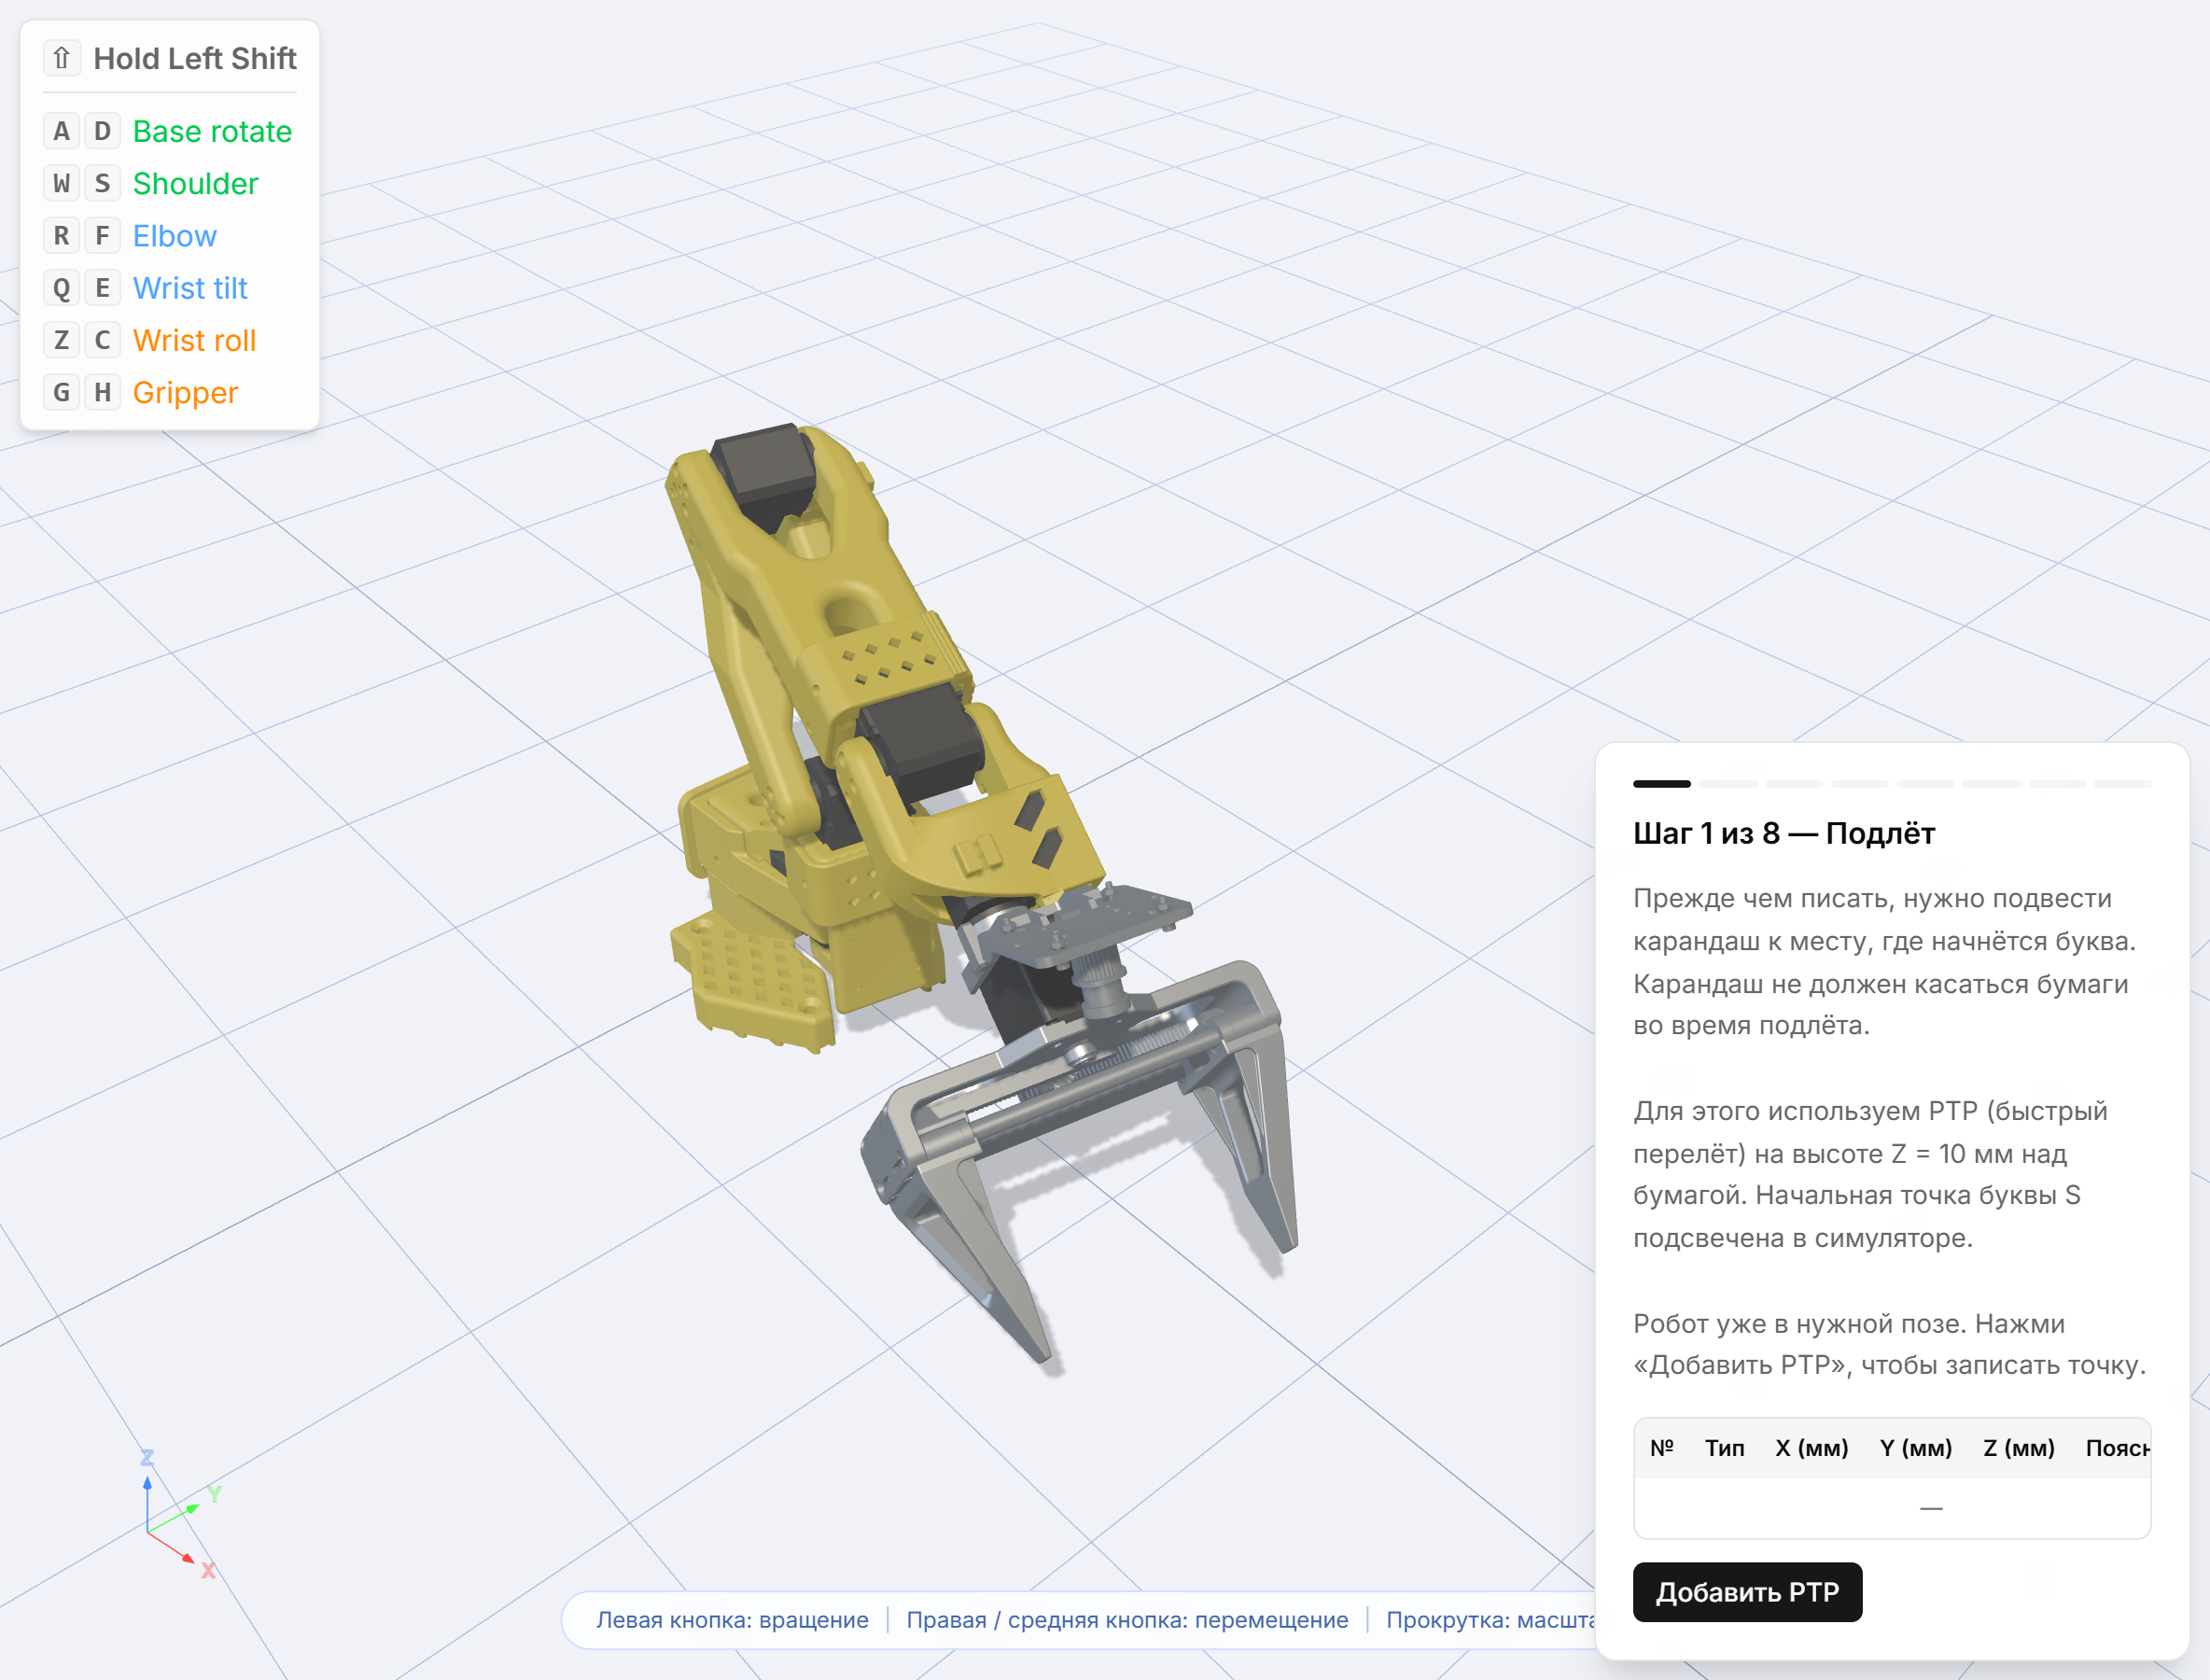Click the blue Z axis label on gizmo
This screenshot has height=1680, width=2210.
pos(147,1458)
